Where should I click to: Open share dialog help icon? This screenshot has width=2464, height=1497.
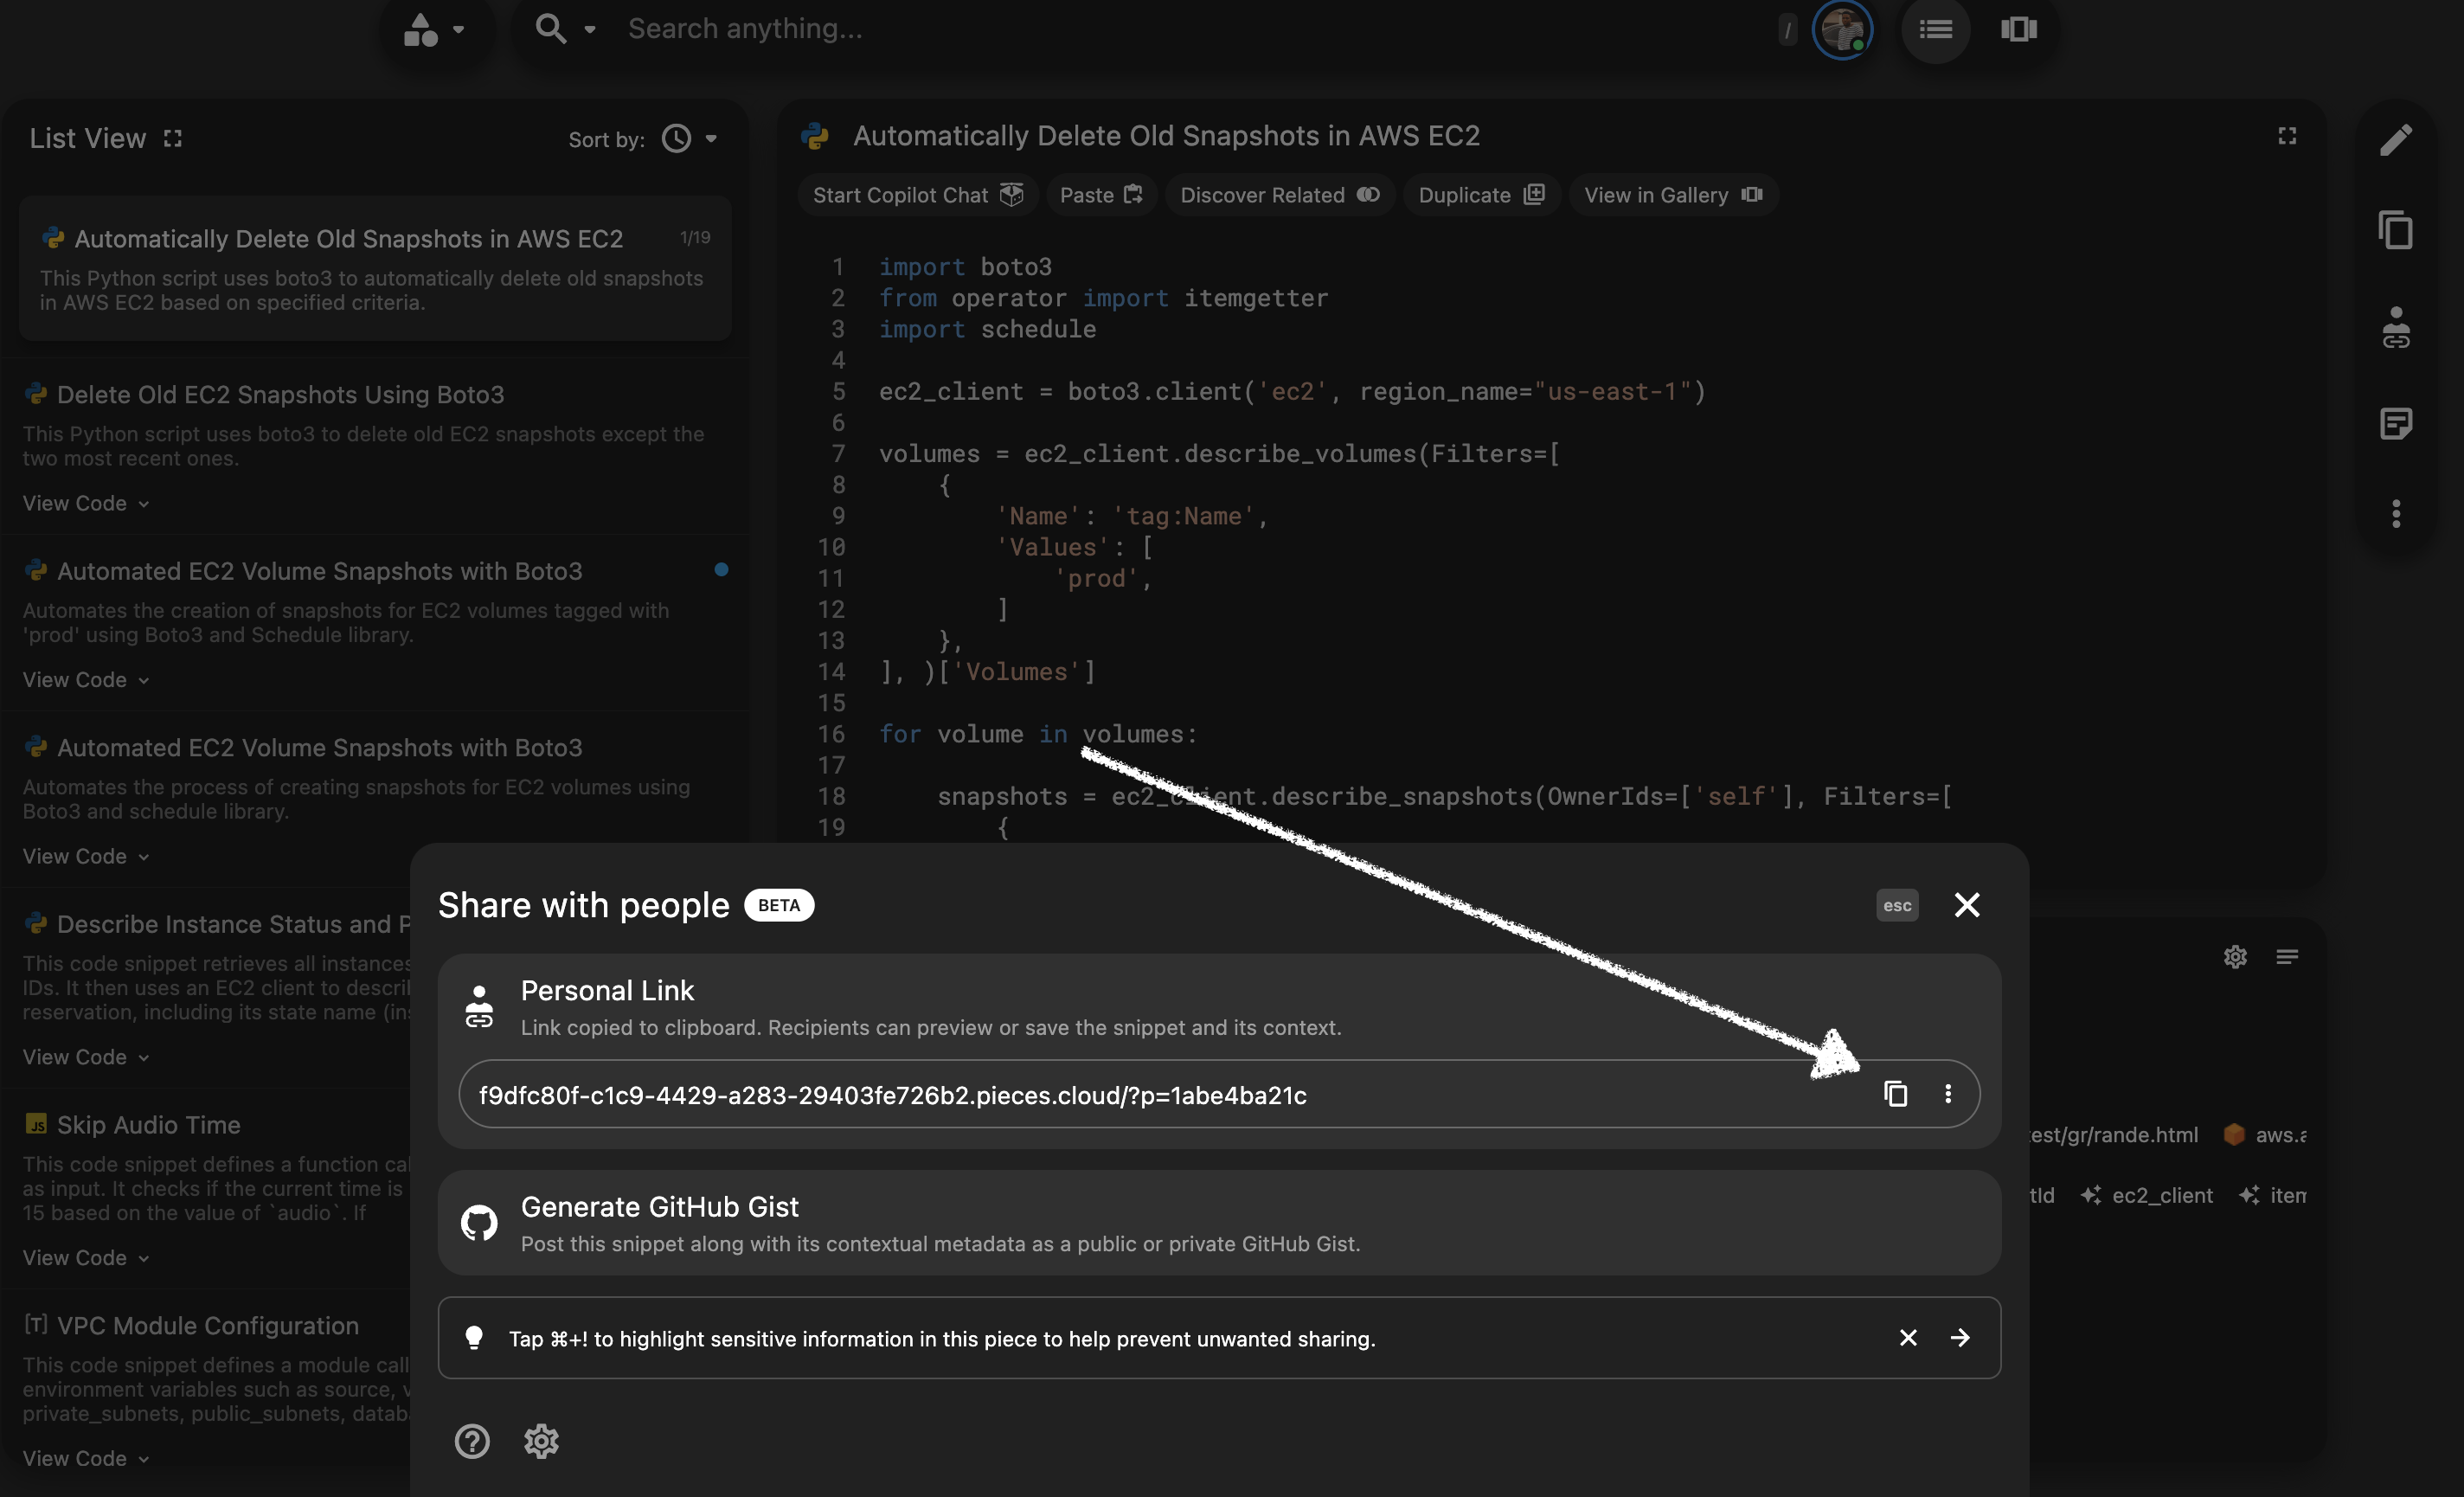pyautogui.click(x=472, y=1441)
